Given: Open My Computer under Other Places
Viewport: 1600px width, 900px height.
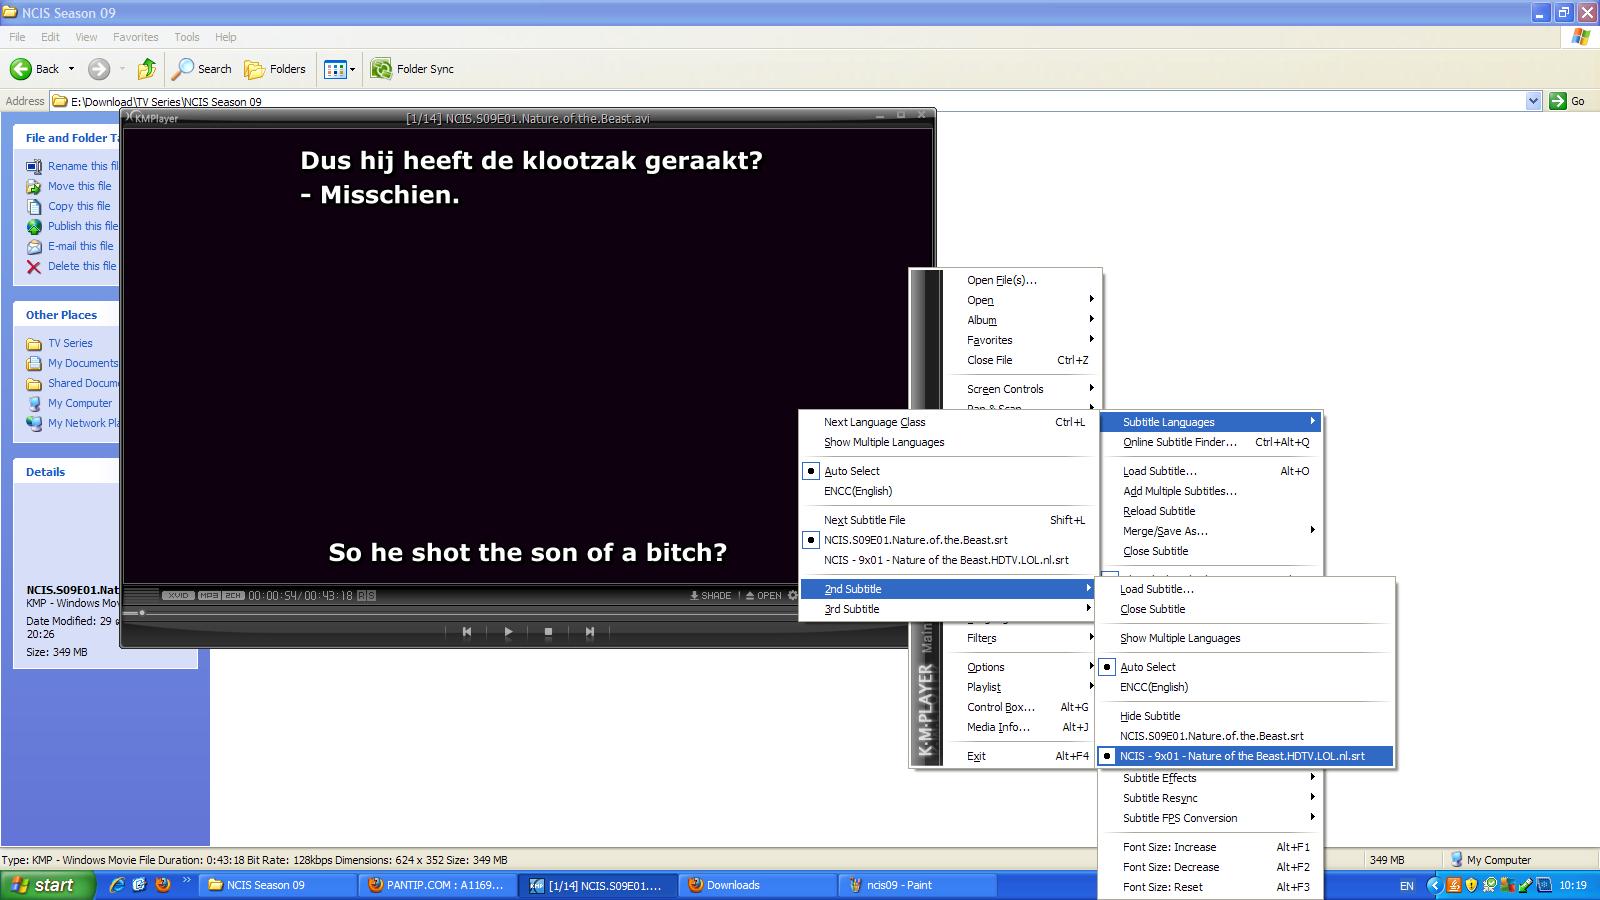Looking at the screenshot, I should click(x=80, y=403).
